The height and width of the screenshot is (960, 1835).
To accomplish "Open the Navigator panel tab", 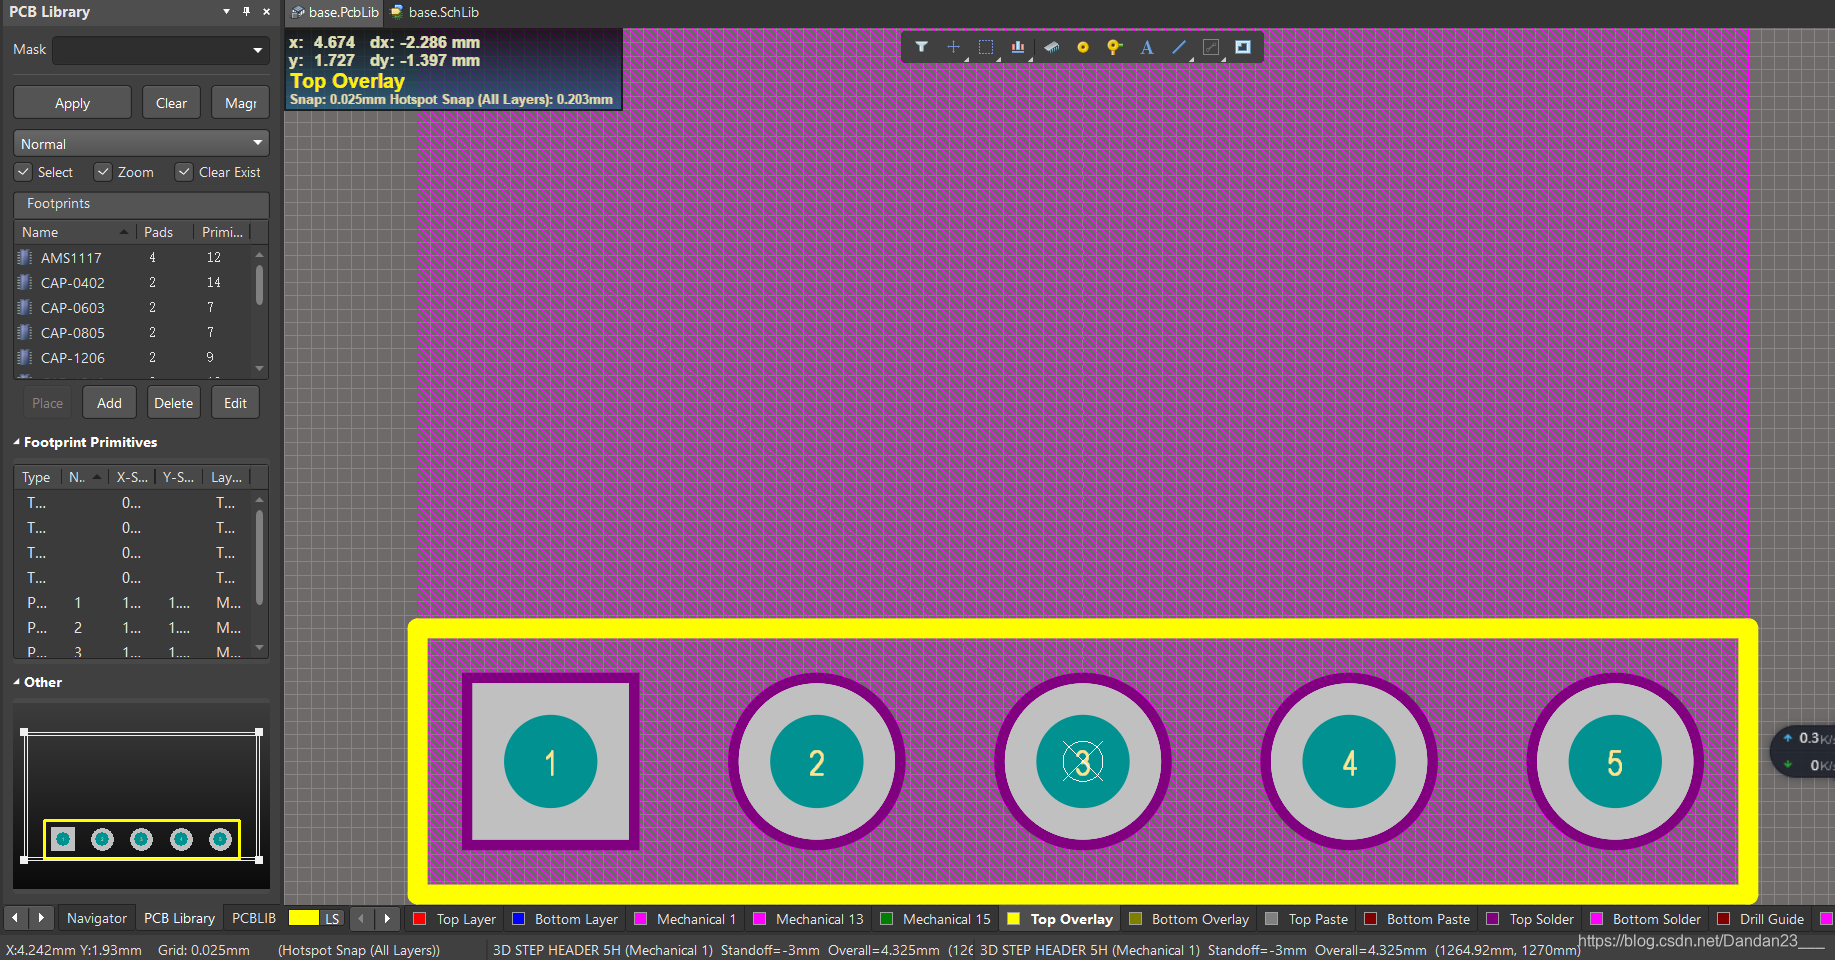I will click(x=96, y=918).
